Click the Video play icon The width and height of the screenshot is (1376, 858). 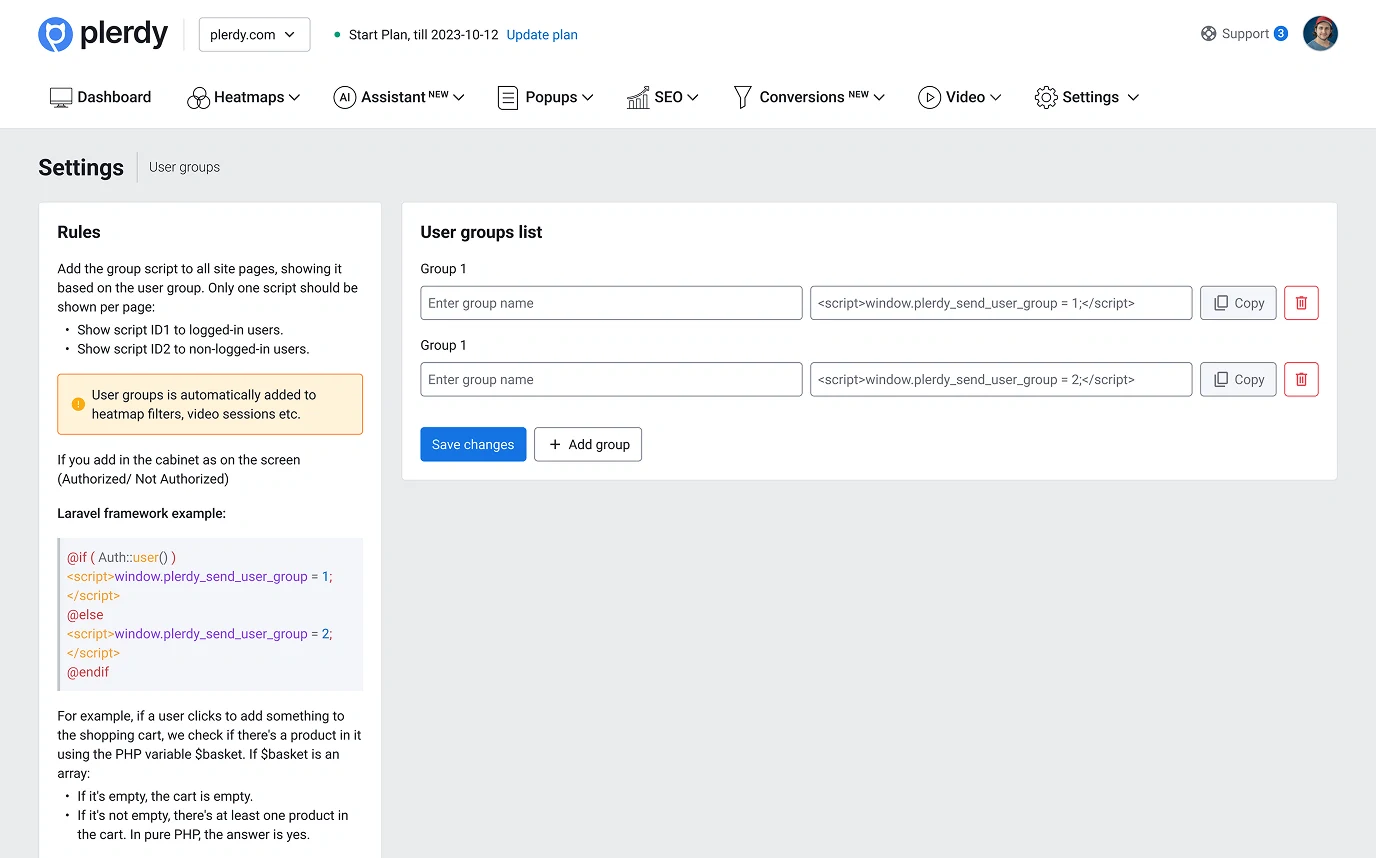929,97
